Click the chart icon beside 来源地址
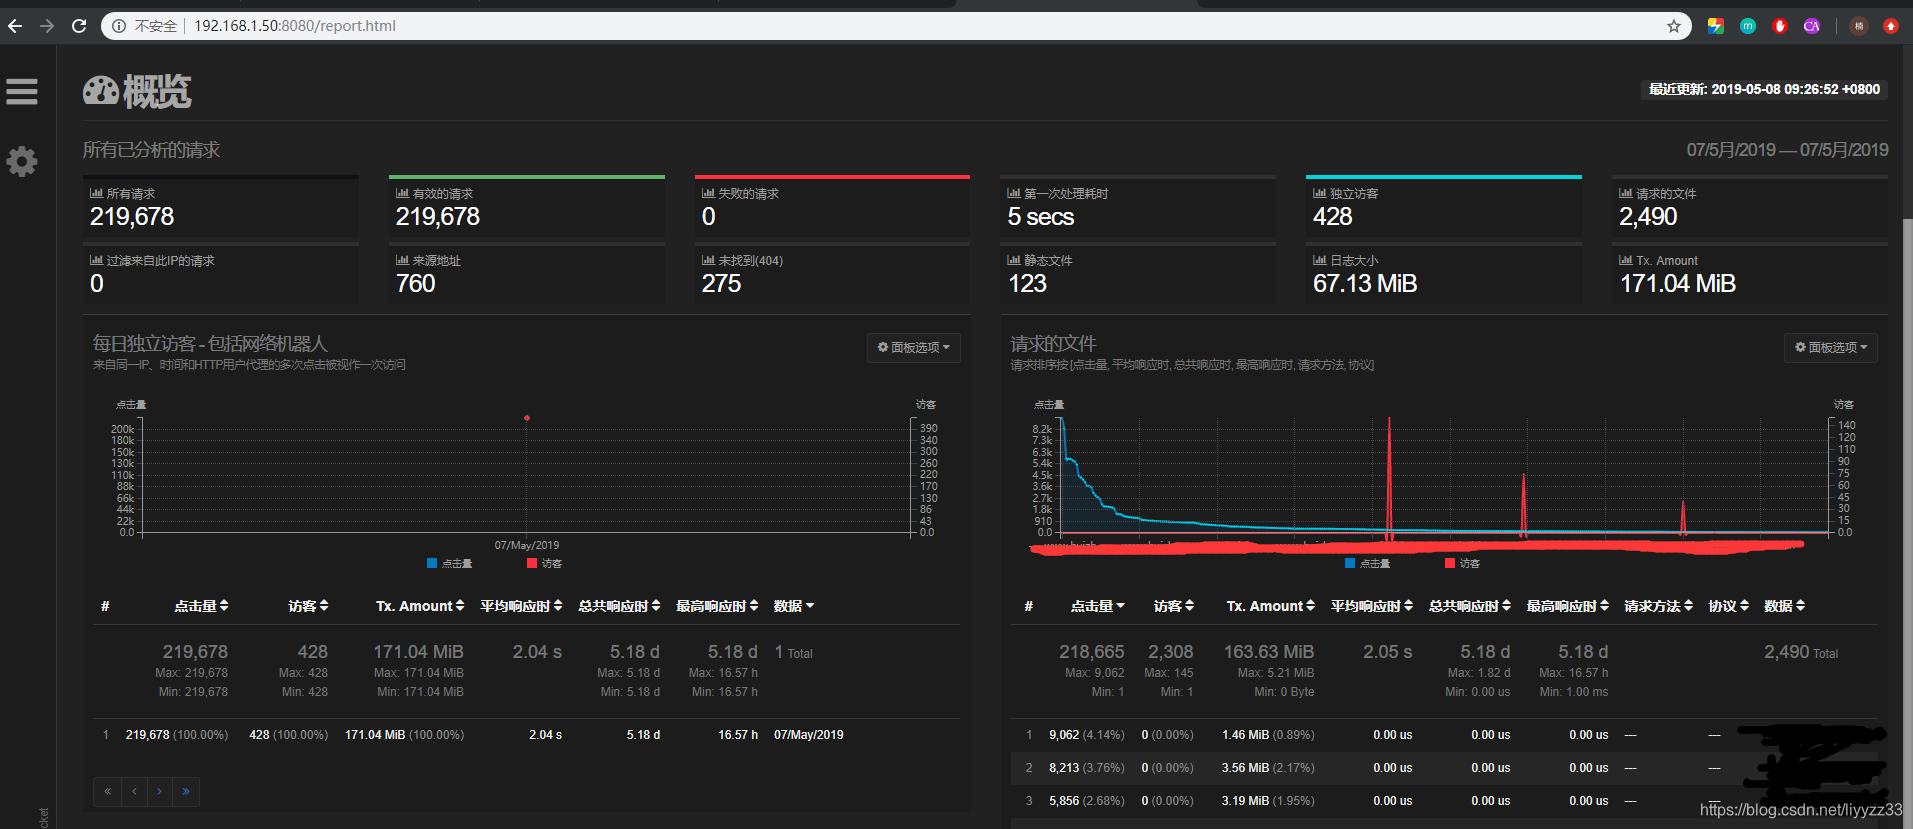 [x=402, y=260]
